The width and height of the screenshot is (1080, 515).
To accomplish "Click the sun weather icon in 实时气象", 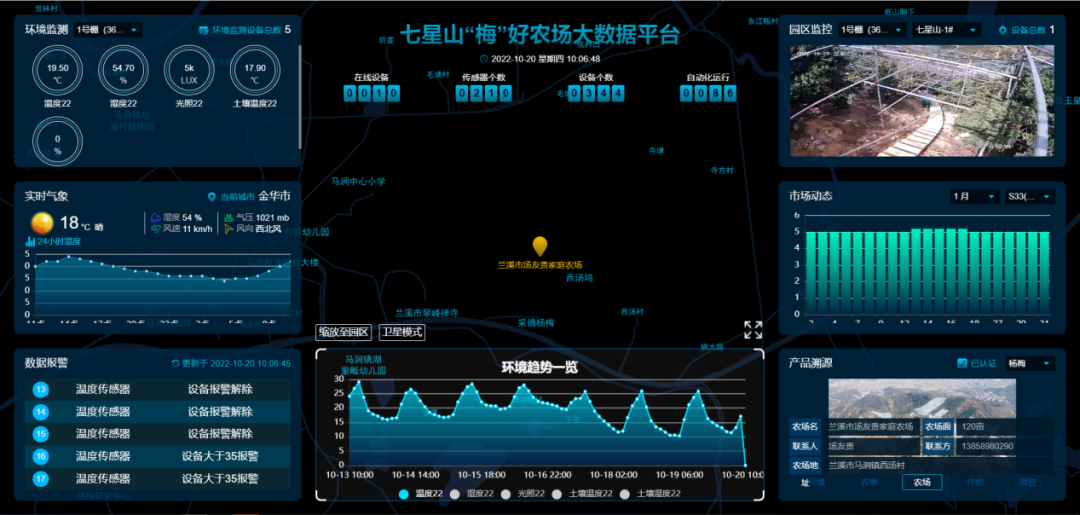I will (x=42, y=223).
